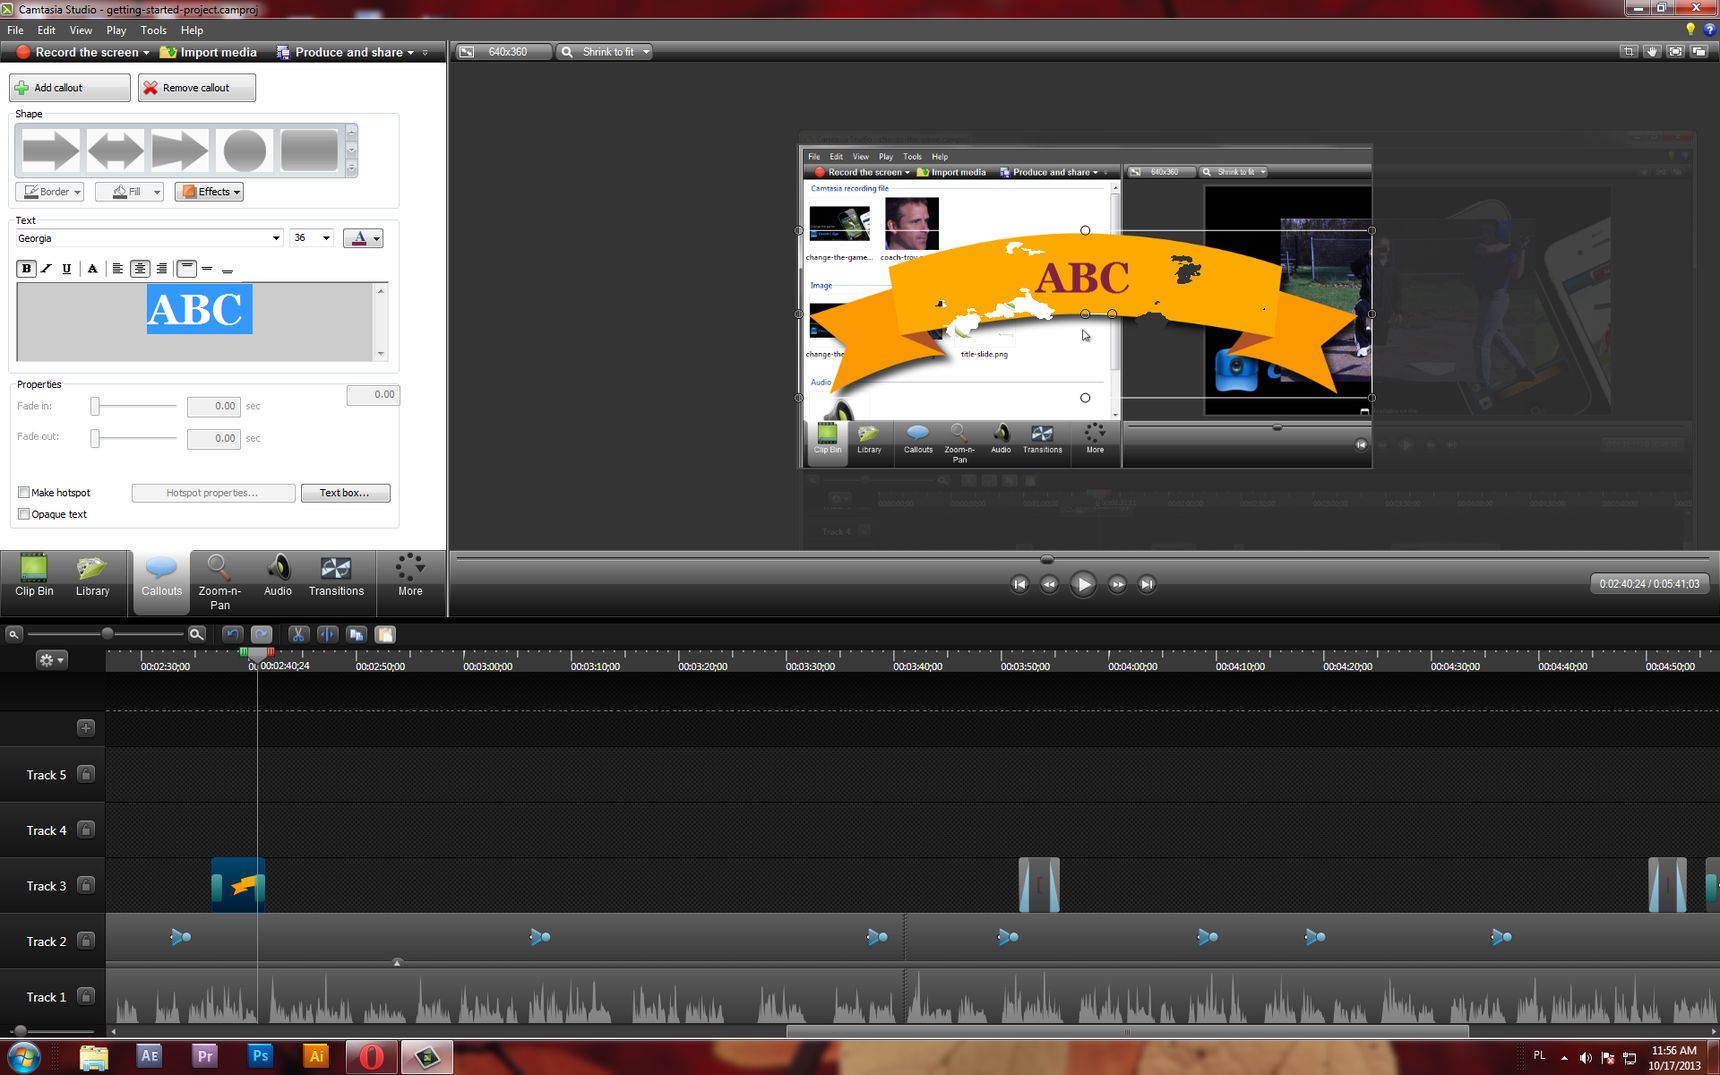The image size is (1720, 1075).
Task: Apply text drop shadow formatting
Action: tap(92, 268)
